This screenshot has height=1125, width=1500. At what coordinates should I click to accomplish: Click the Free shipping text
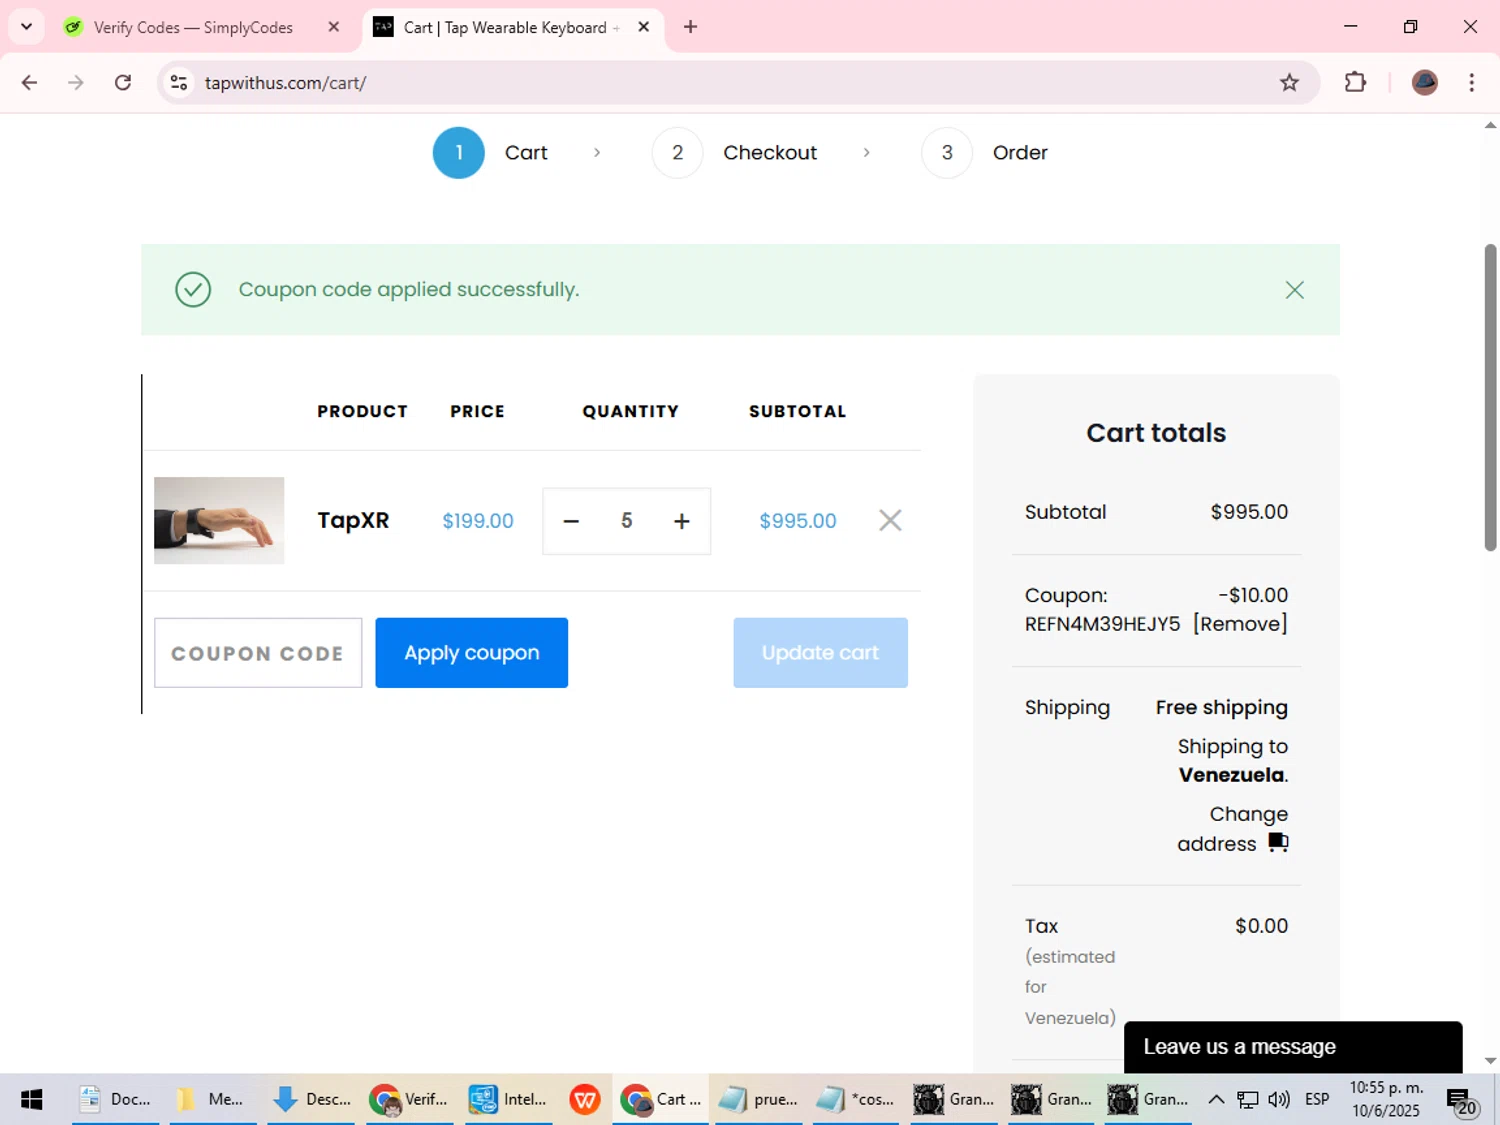[1222, 707]
